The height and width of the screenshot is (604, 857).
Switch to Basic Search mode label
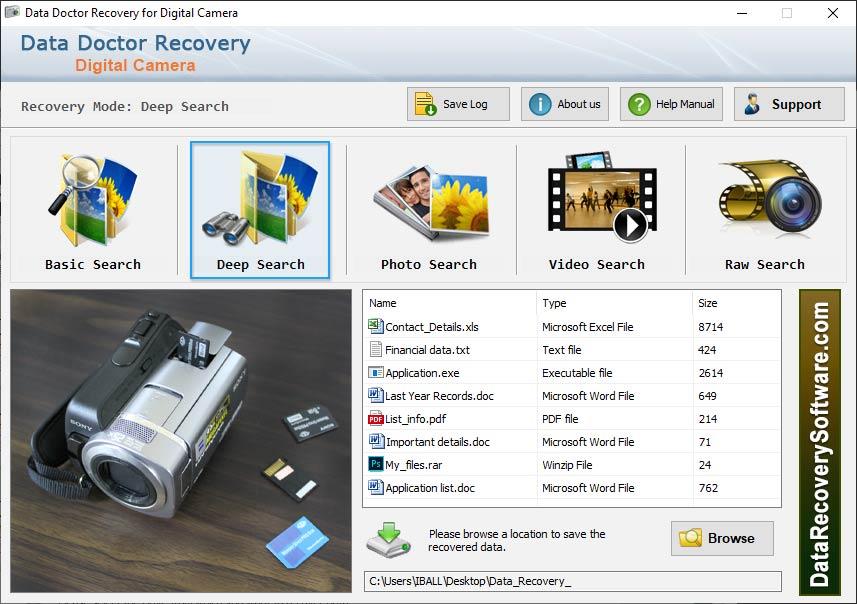[x=93, y=265]
